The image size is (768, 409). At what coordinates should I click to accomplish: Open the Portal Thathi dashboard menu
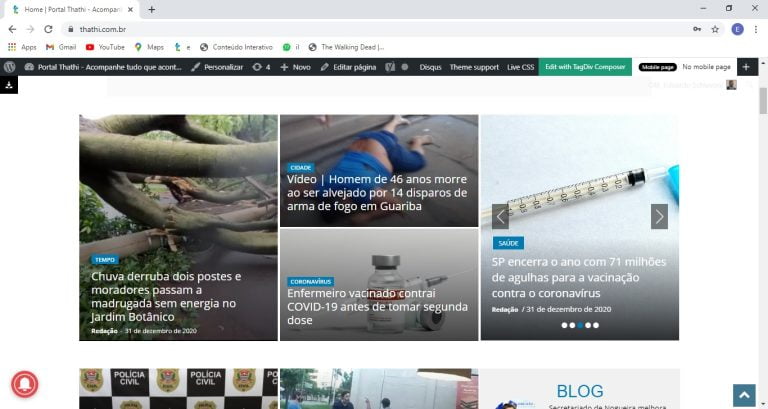pos(103,67)
